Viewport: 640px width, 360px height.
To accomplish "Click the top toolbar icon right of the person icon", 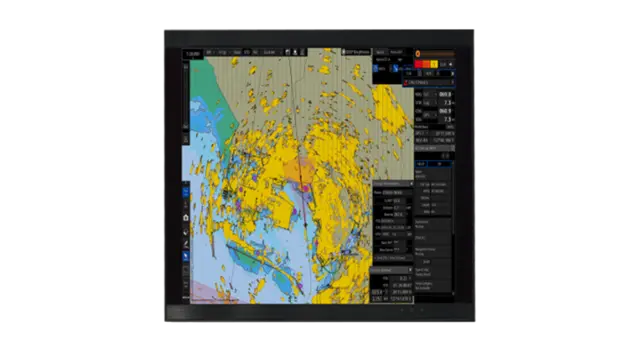I will point(302,52).
